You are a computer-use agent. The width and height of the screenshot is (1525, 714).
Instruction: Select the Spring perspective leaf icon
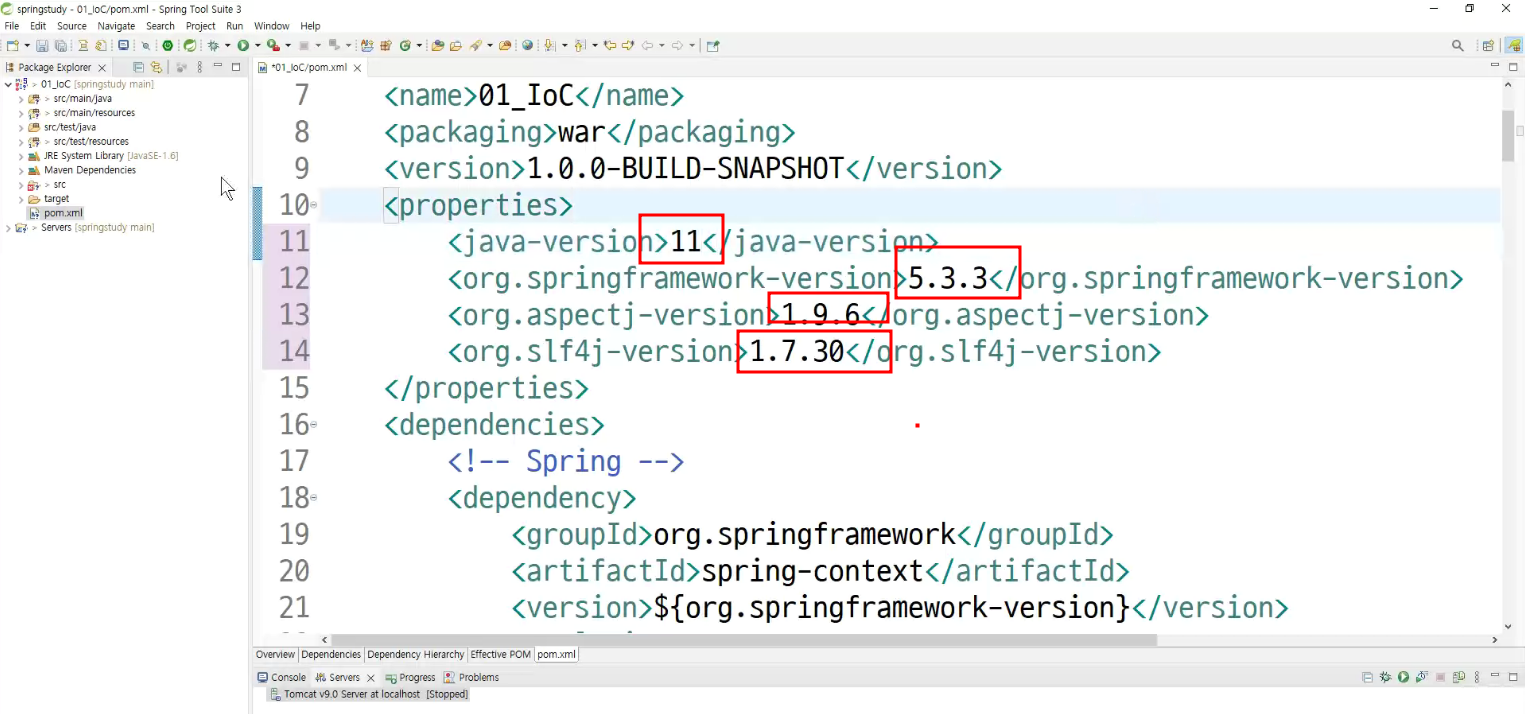(x=1514, y=45)
